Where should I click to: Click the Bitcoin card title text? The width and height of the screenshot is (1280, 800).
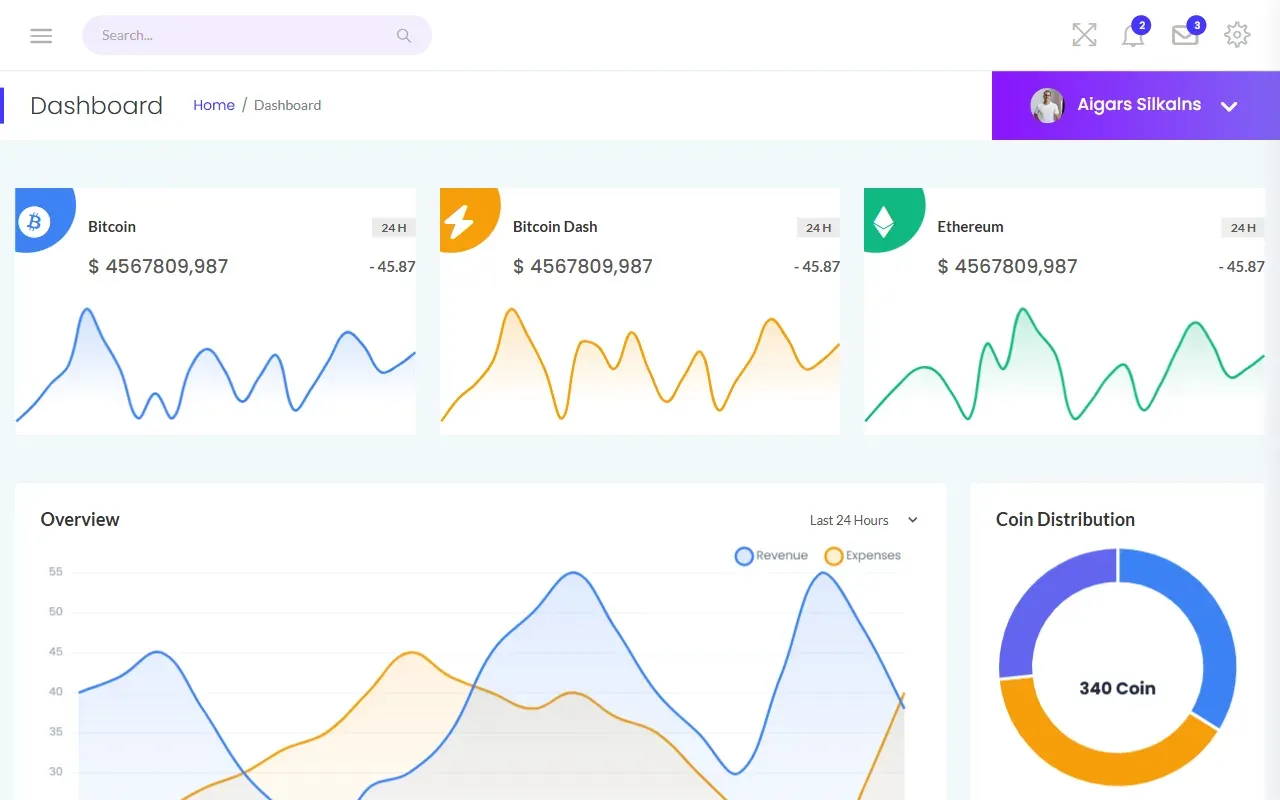(112, 227)
